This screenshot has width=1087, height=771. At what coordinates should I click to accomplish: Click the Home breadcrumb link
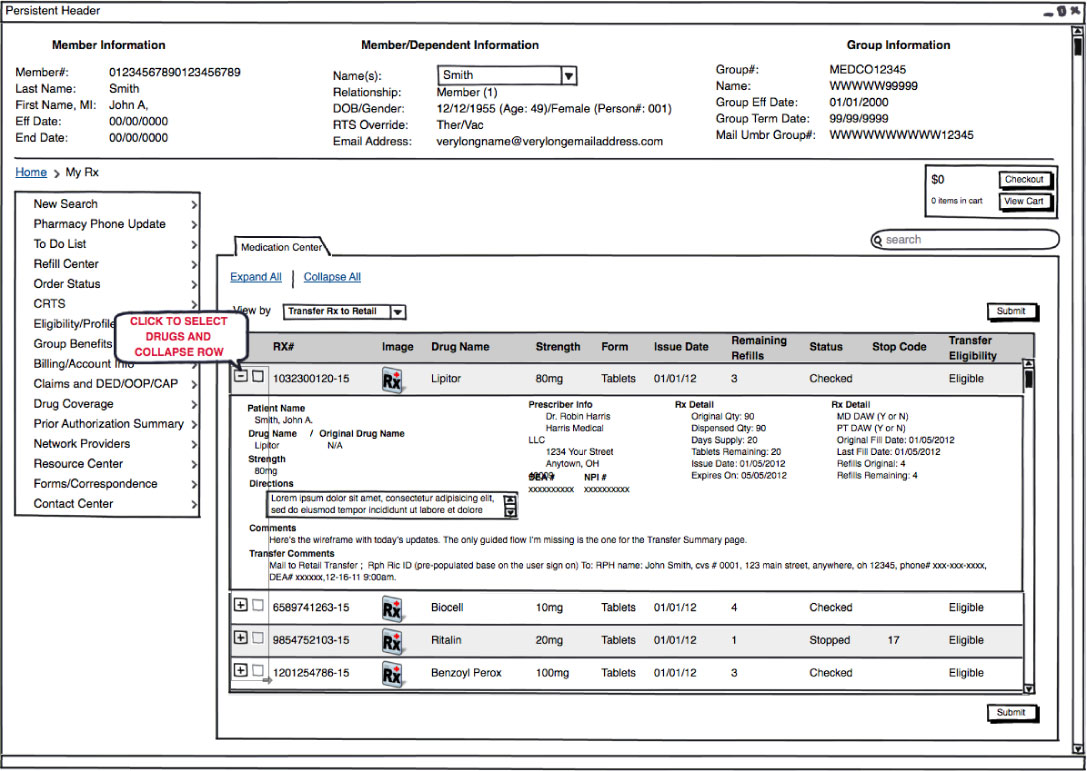(x=31, y=173)
